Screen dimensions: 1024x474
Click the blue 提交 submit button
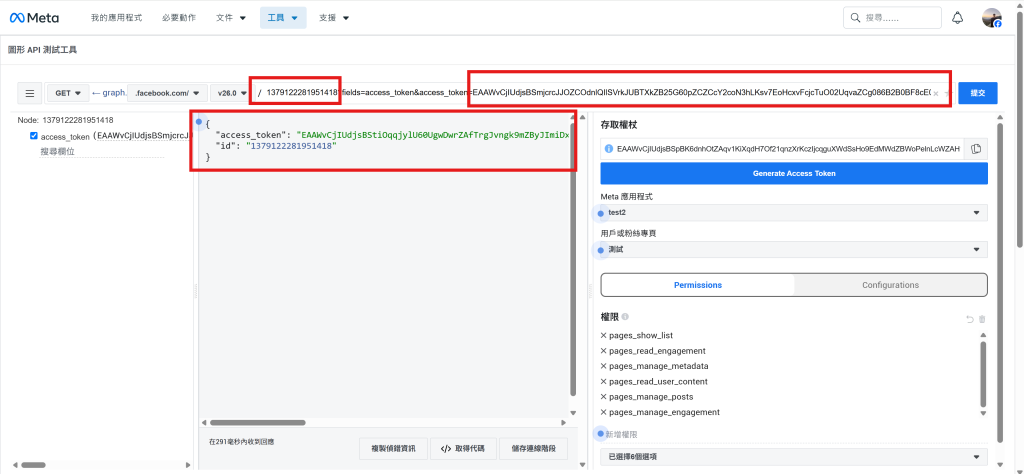click(x=978, y=93)
